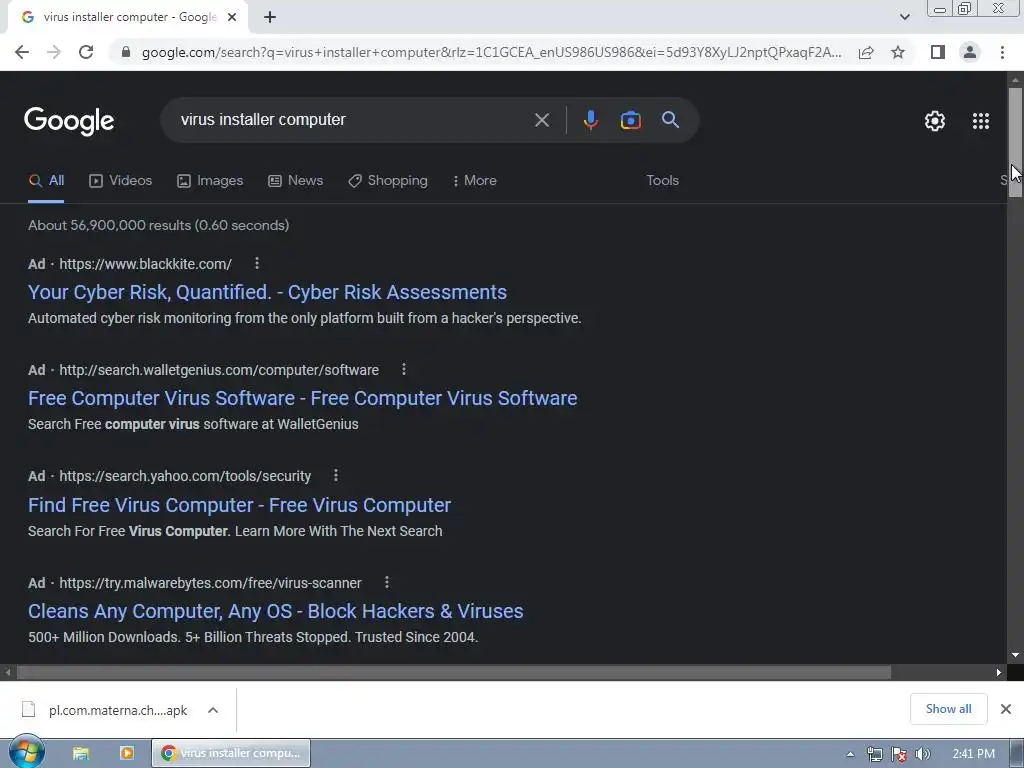
Task: Search by image with camera icon
Action: click(x=630, y=120)
